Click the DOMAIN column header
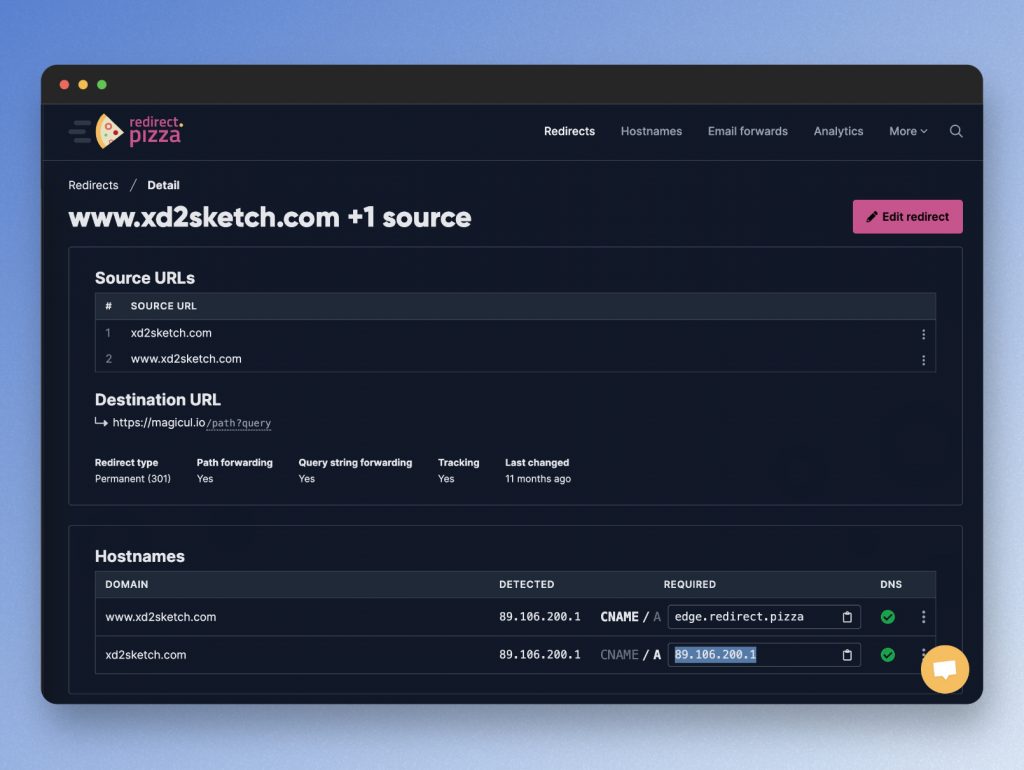1024x770 pixels. pyautogui.click(x=127, y=585)
